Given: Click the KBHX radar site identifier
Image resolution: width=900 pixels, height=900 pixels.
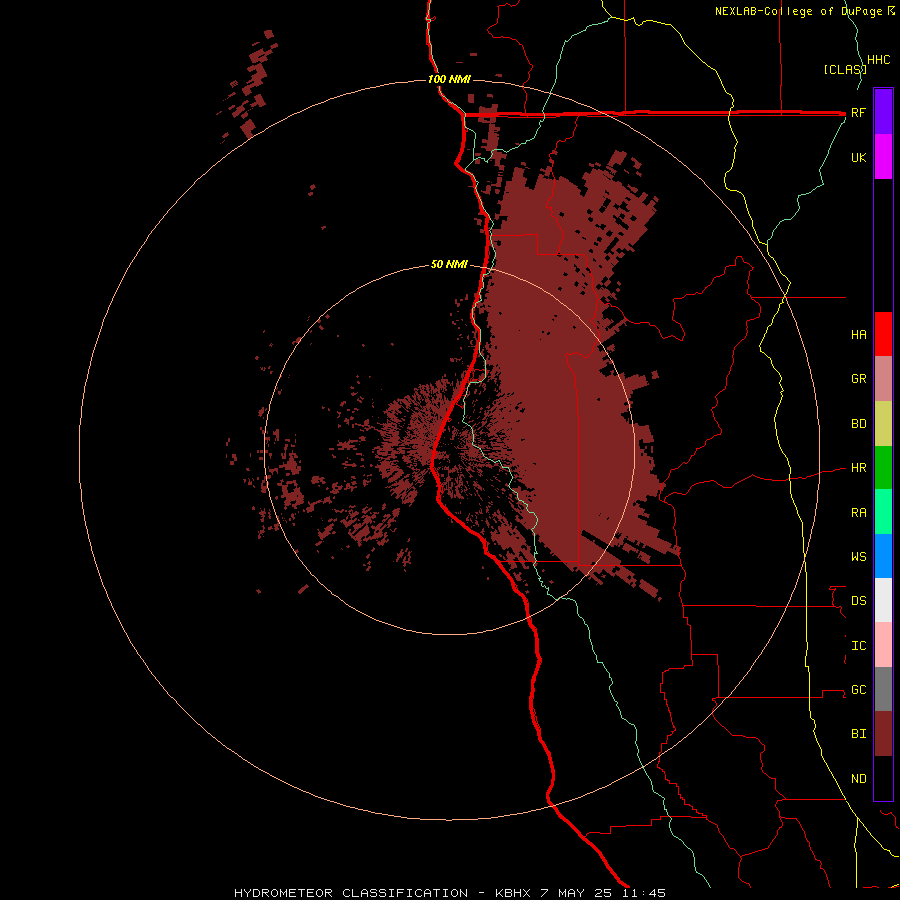Looking at the screenshot, I should tap(514, 893).
